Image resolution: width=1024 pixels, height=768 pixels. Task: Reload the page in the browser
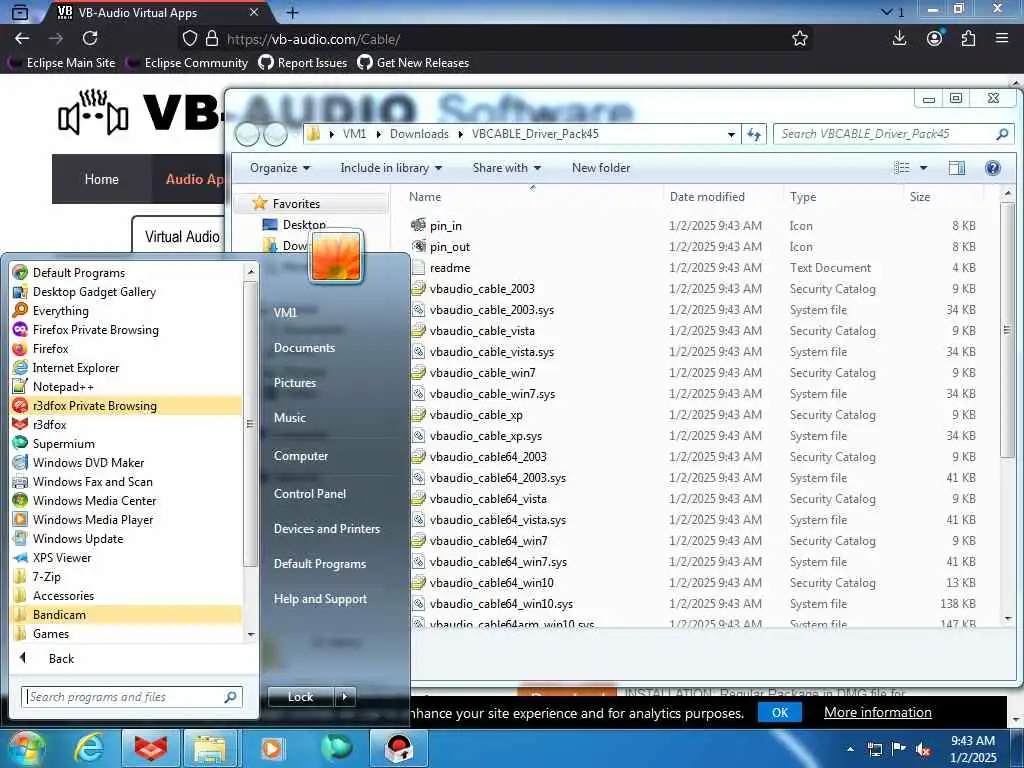tap(90, 38)
